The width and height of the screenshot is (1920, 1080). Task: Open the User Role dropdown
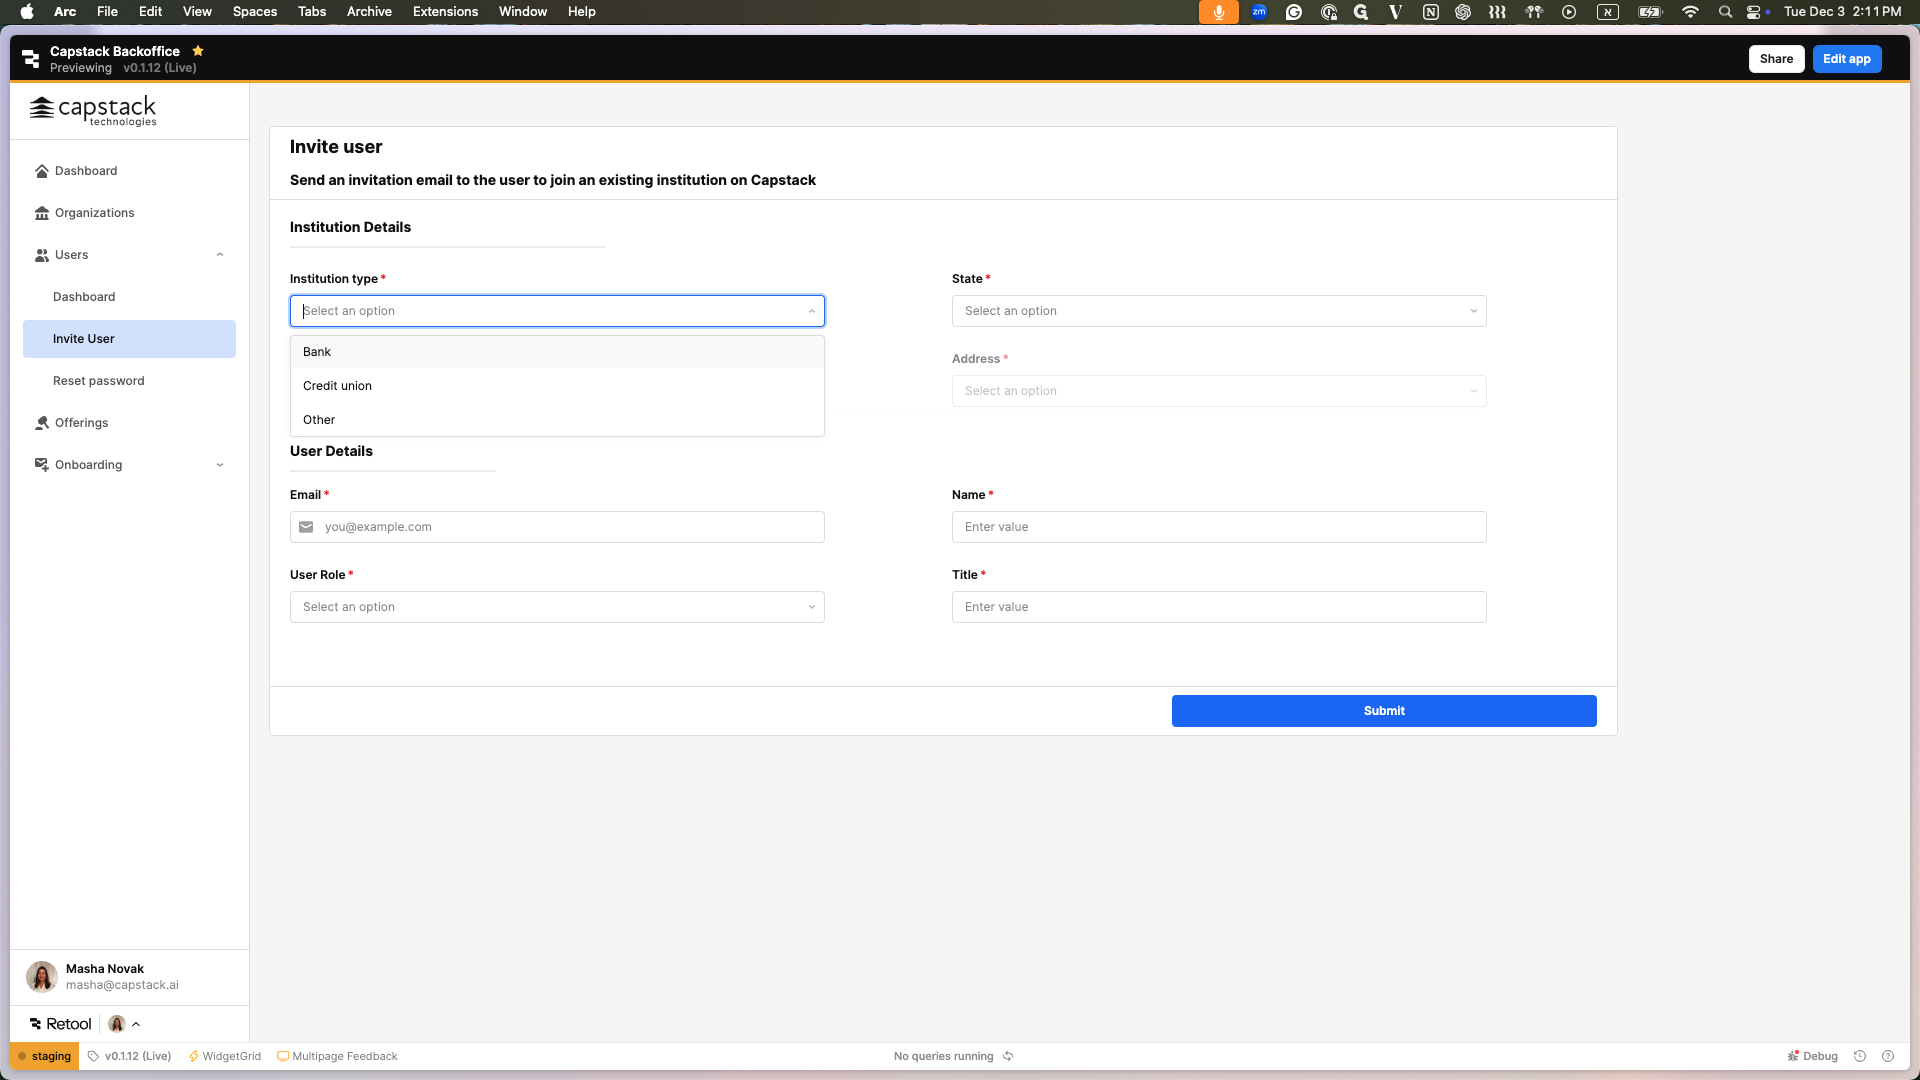pos(557,607)
